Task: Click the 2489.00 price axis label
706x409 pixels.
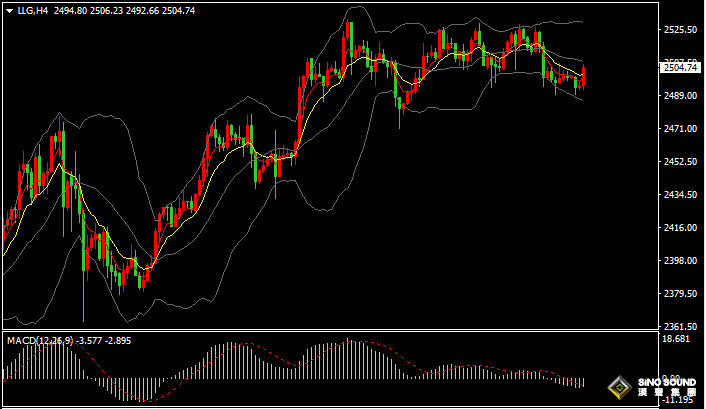Action: (x=680, y=96)
